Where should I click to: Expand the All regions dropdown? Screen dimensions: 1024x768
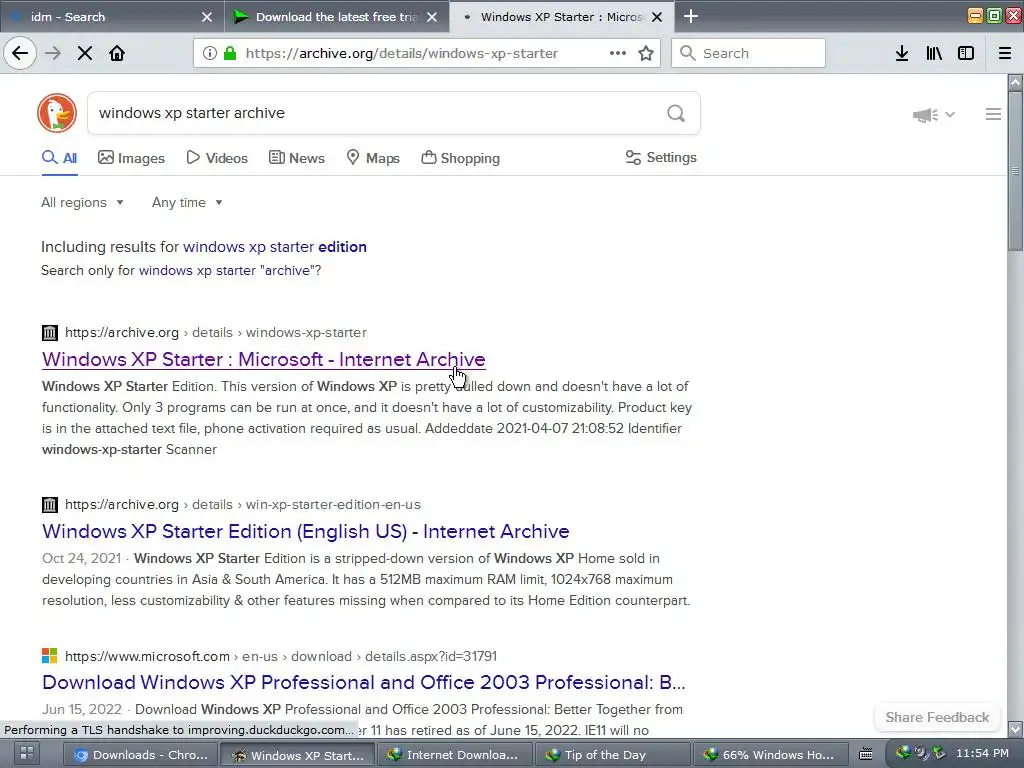[82, 202]
